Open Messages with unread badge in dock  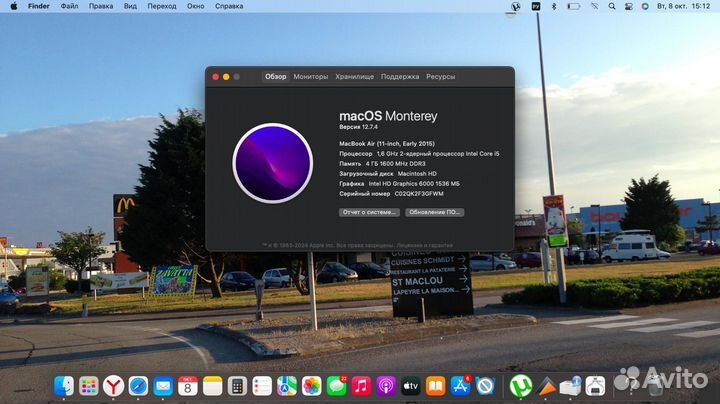coord(337,386)
